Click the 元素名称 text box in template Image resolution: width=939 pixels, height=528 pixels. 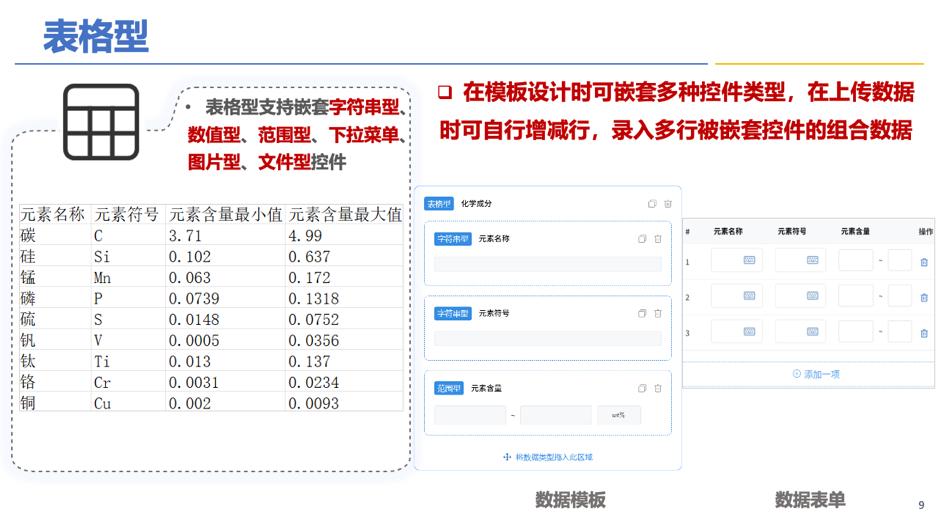tap(547, 265)
